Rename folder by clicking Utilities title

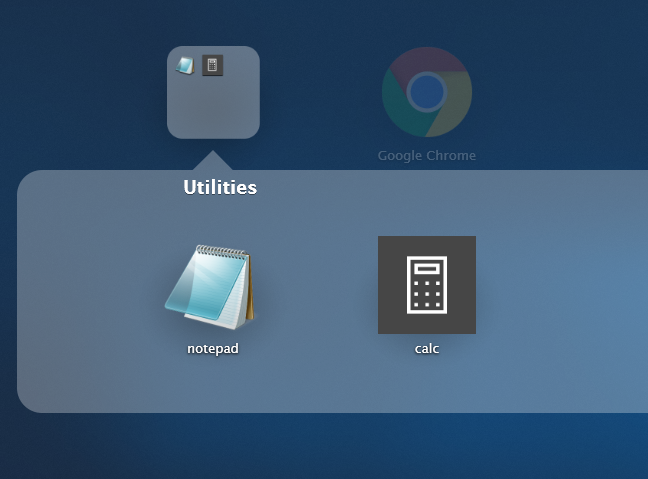220,187
